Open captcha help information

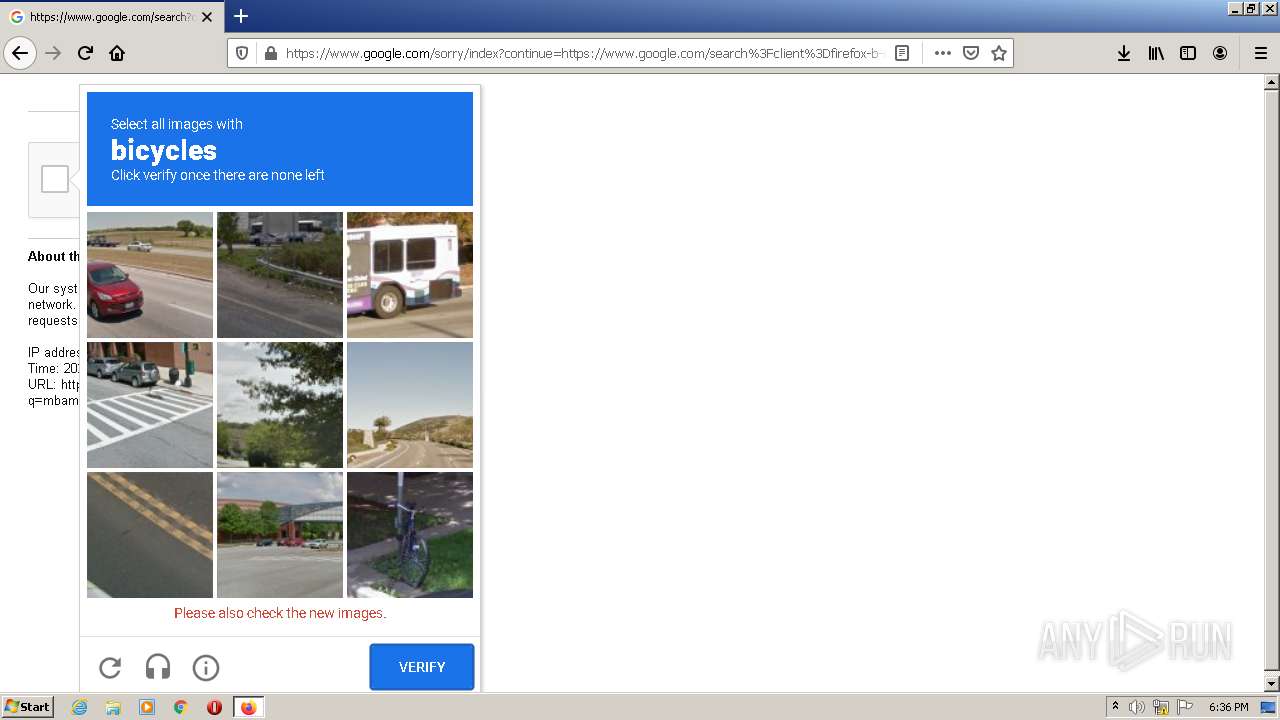(206, 667)
